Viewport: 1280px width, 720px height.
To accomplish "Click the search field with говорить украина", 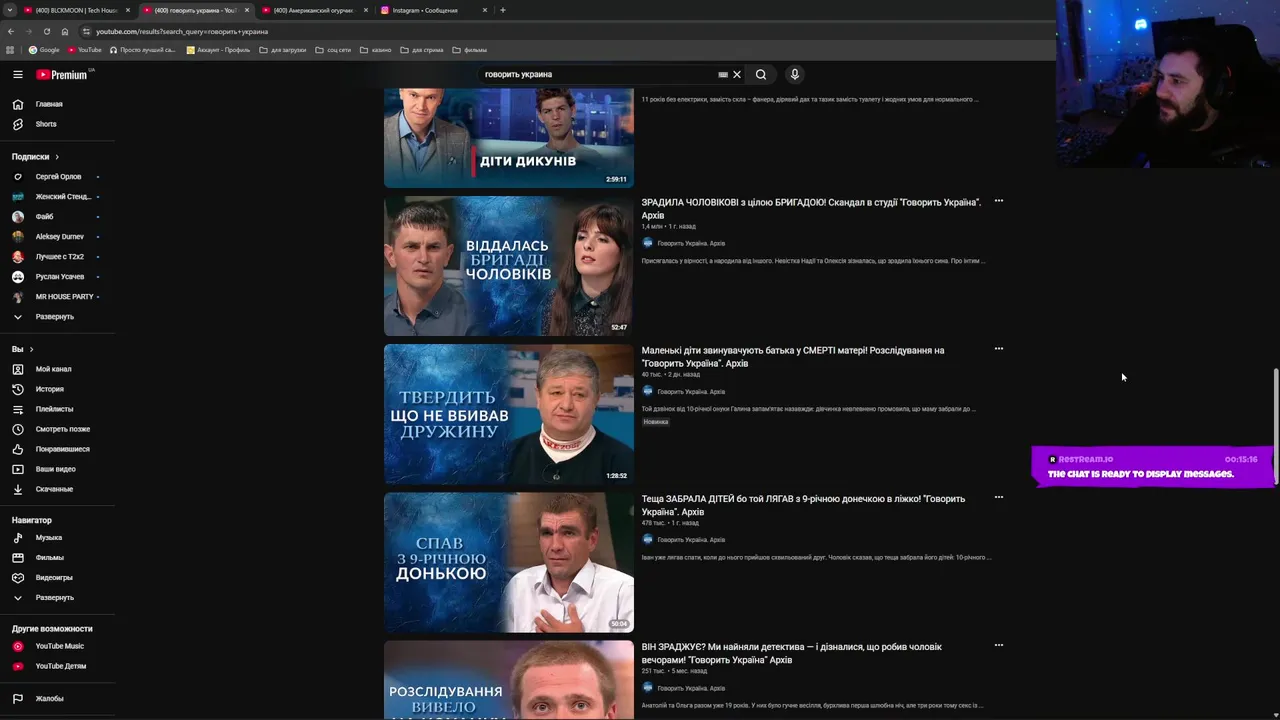I will point(597,74).
